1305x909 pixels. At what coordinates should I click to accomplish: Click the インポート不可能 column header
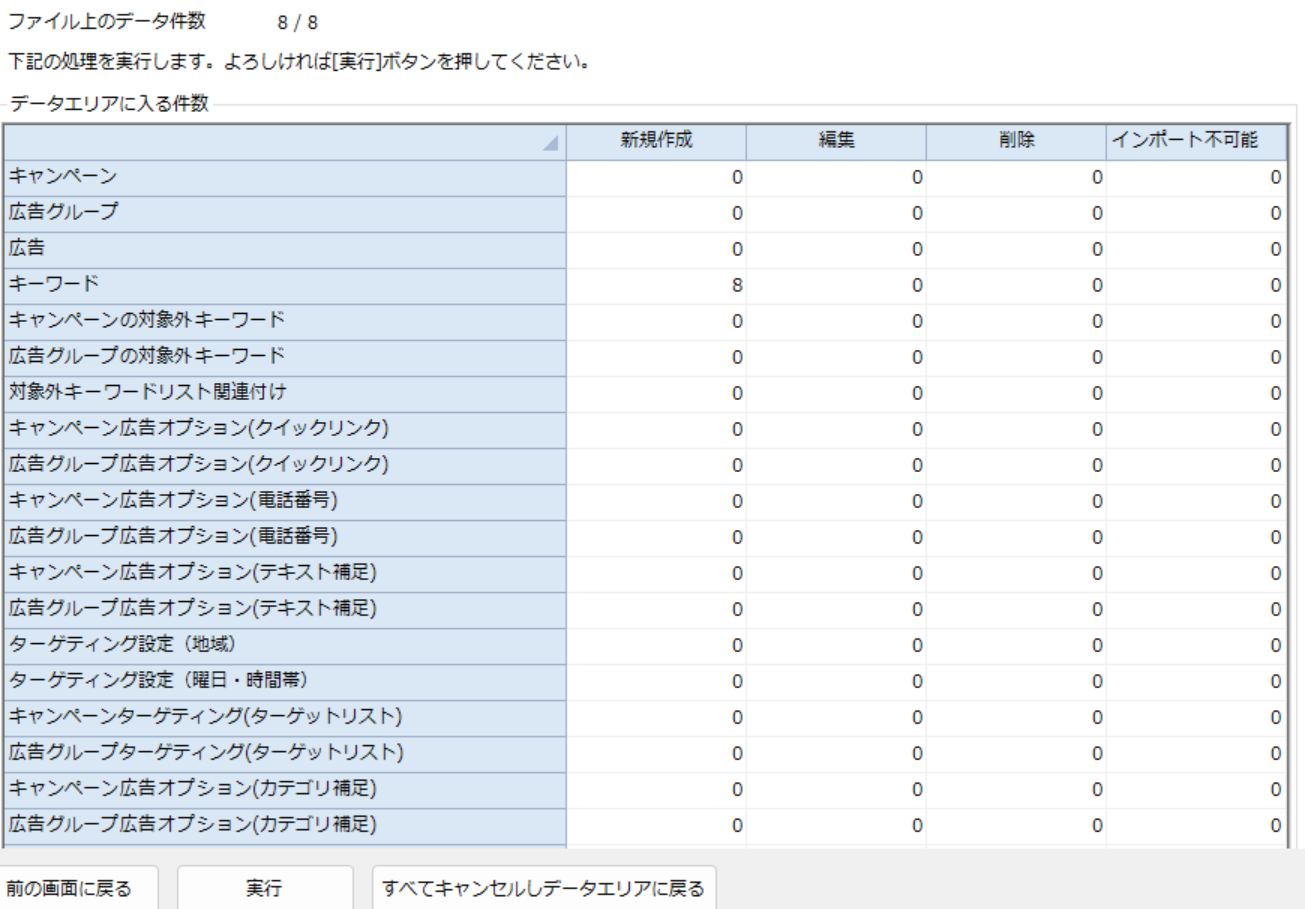1195,142
